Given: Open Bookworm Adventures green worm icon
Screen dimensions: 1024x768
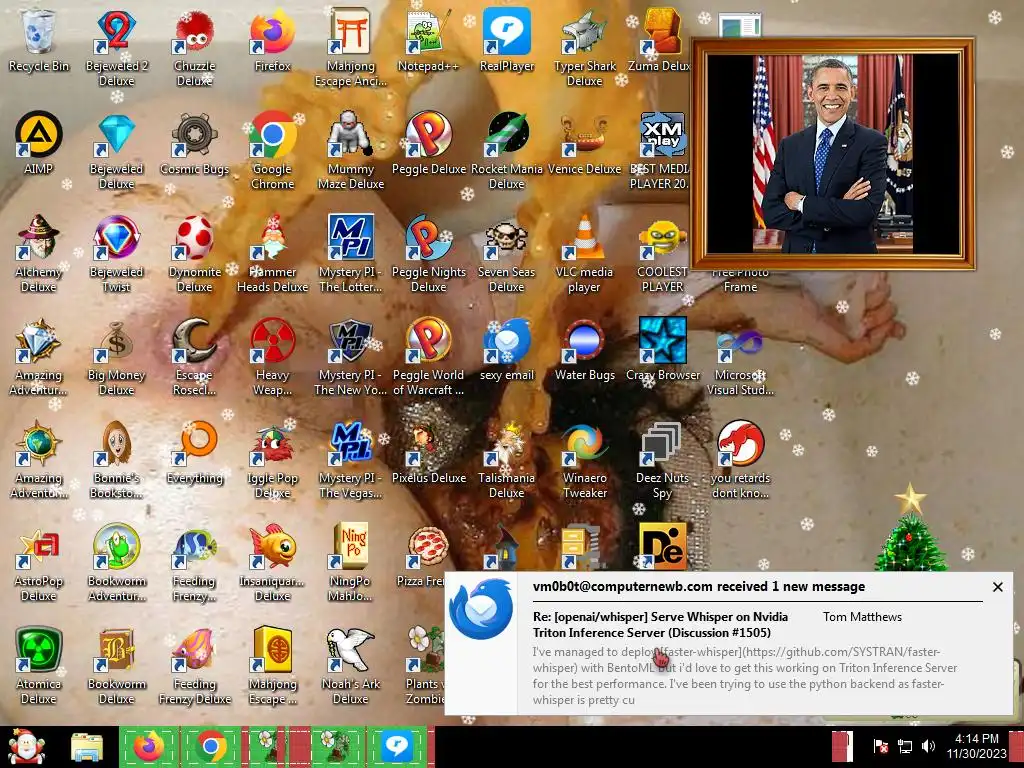Looking at the screenshot, I should pyautogui.click(x=116, y=563).
